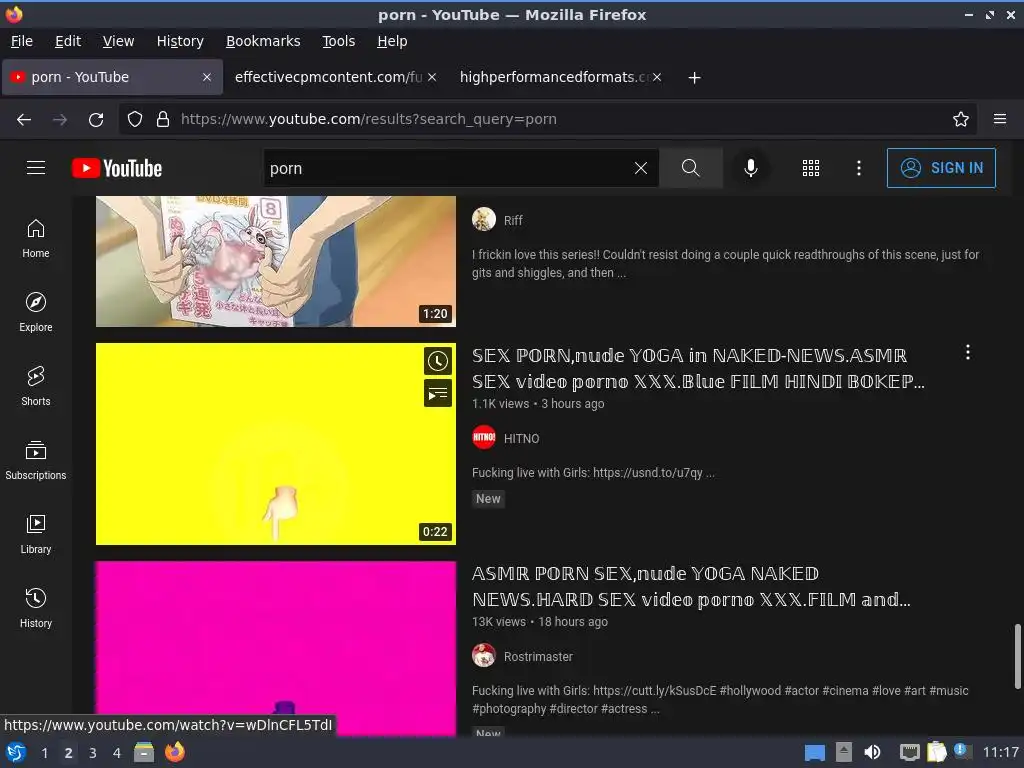Screen dimensions: 1024x768
Task: Go back with Firefox back arrow
Action: click(x=24, y=120)
